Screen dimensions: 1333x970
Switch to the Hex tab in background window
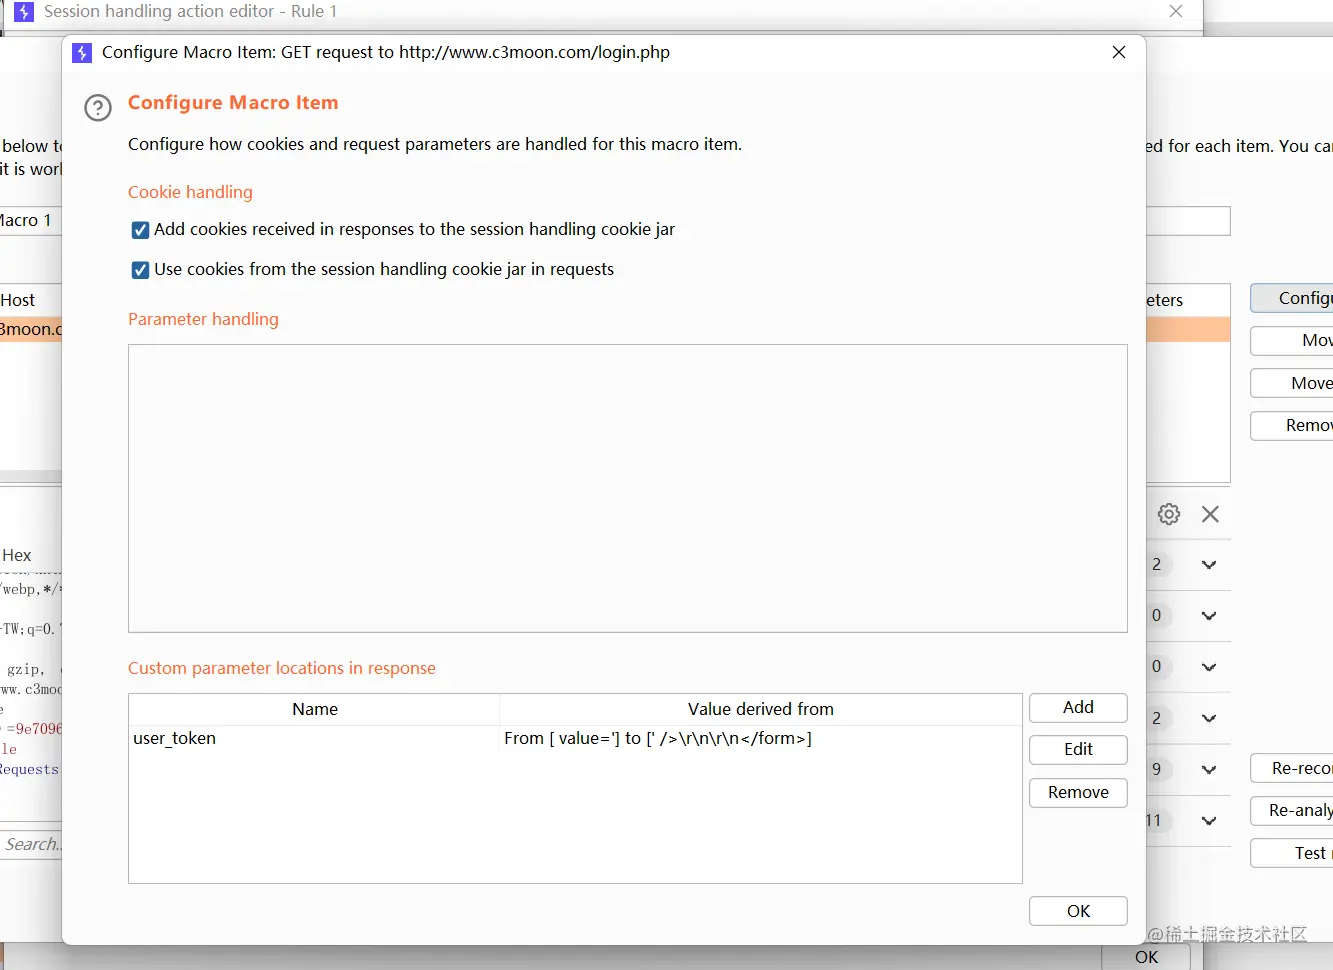pos(17,555)
